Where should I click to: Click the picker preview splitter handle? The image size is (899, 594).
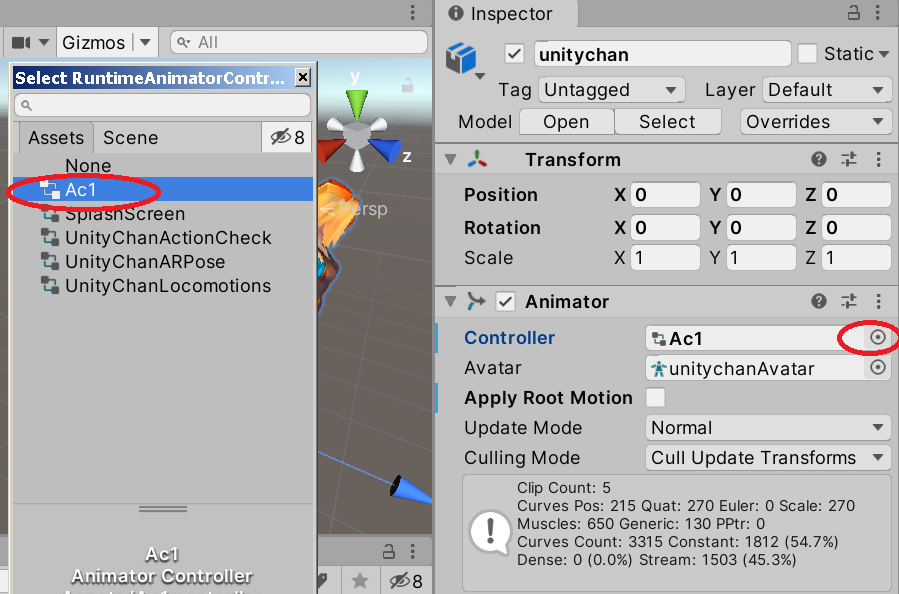[x=163, y=509]
